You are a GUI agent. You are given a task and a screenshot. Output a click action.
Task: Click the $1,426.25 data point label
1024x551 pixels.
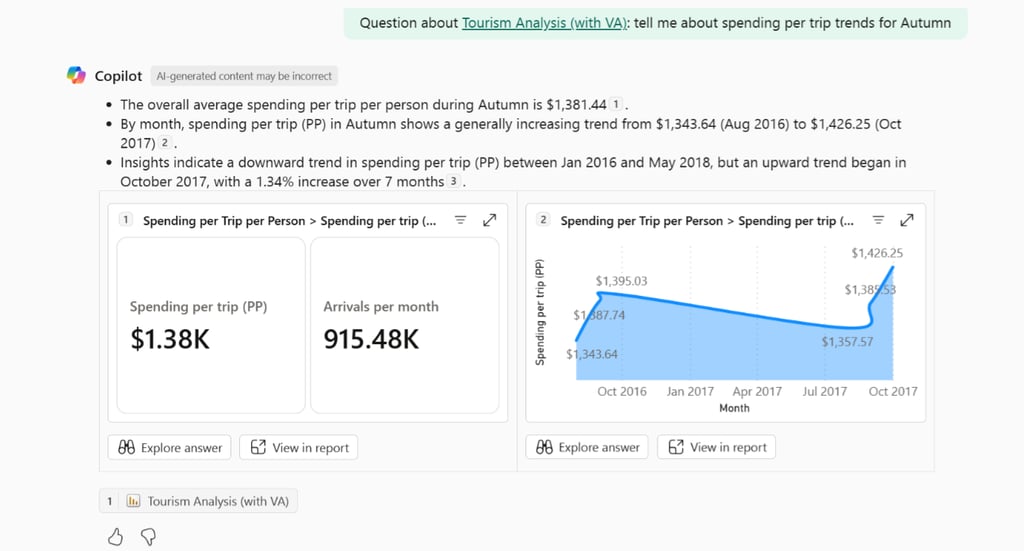pos(877,253)
